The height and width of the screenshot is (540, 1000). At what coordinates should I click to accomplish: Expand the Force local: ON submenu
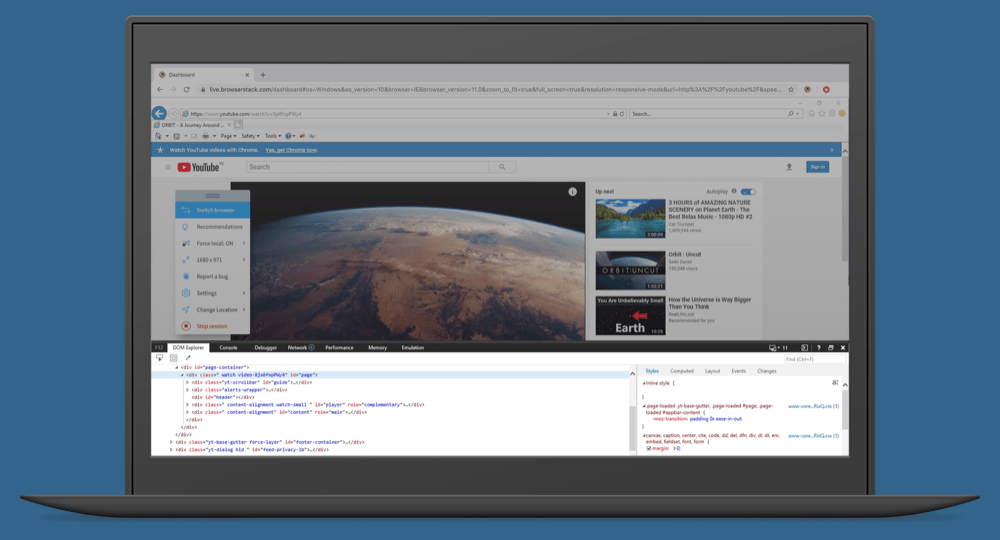pyautogui.click(x=243, y=243)
